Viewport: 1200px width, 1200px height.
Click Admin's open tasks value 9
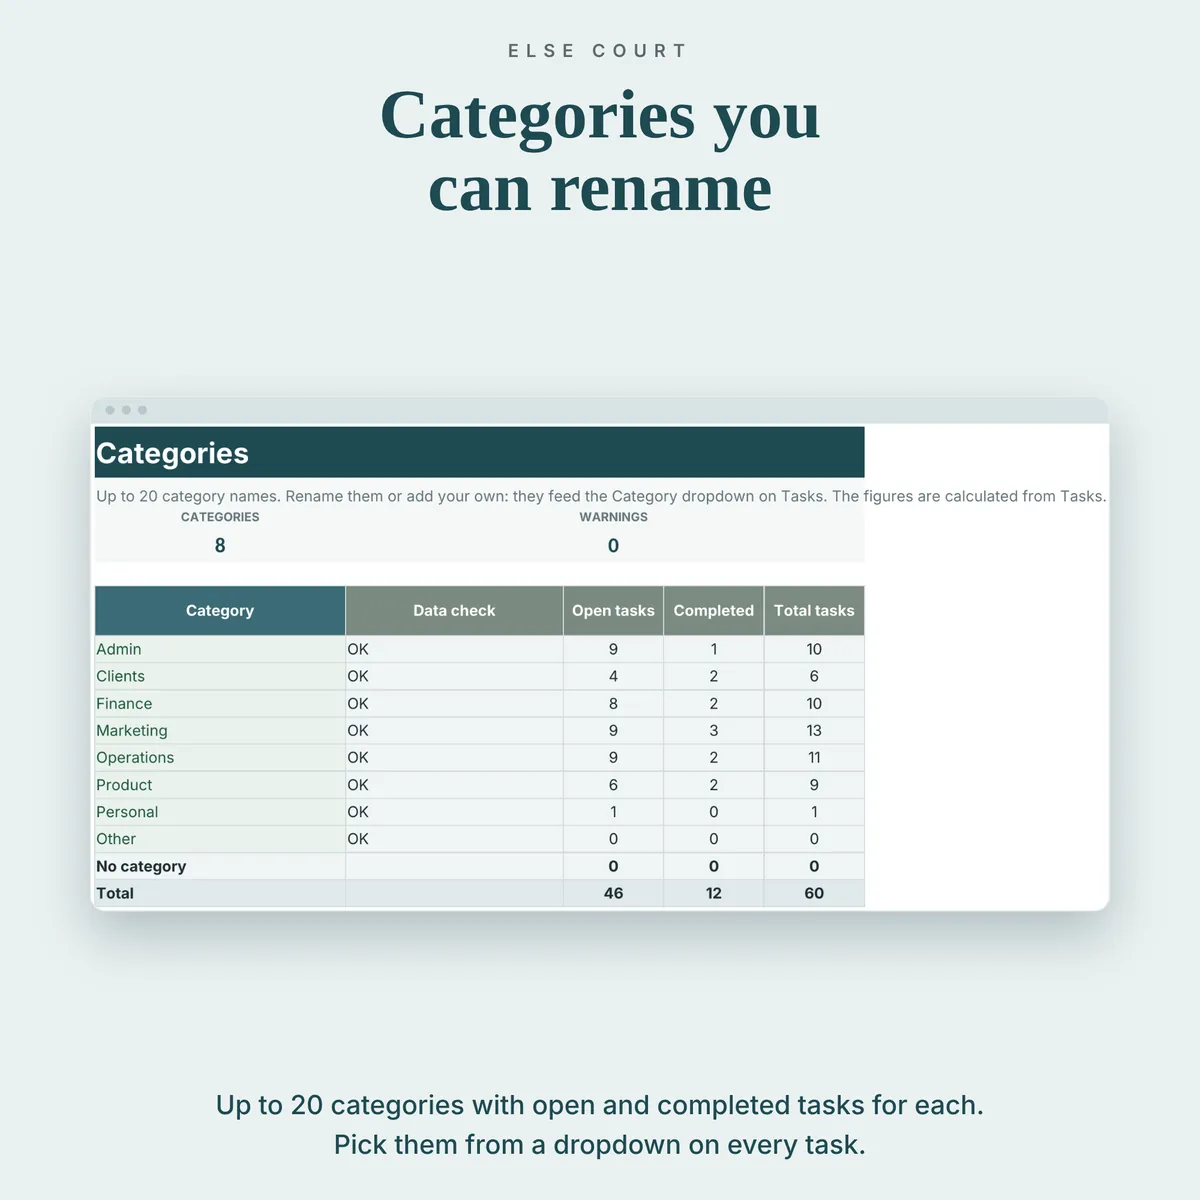613,649
